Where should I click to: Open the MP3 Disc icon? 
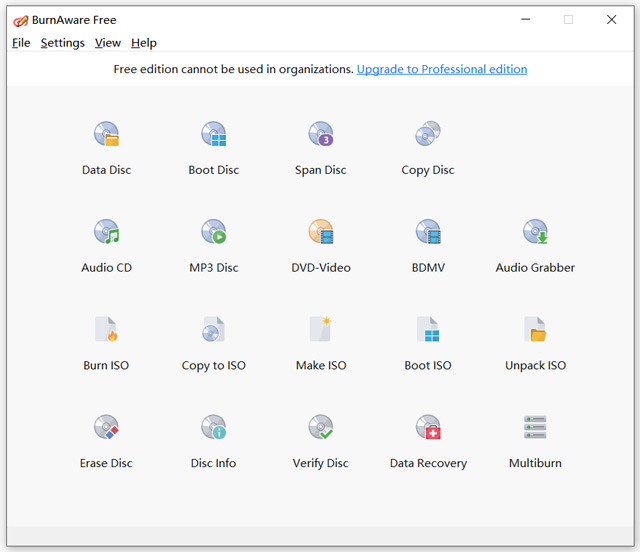(x=213, y=231)
